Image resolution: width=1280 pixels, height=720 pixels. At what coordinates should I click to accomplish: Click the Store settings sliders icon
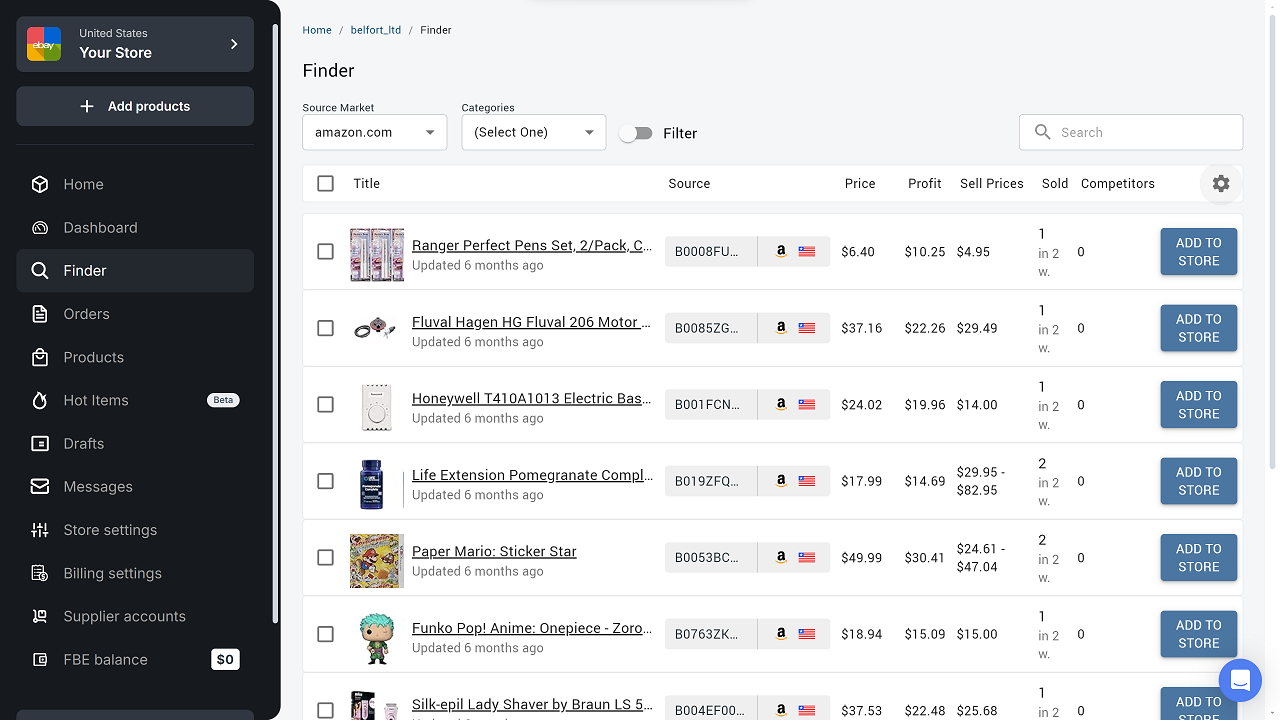(40, 530)
